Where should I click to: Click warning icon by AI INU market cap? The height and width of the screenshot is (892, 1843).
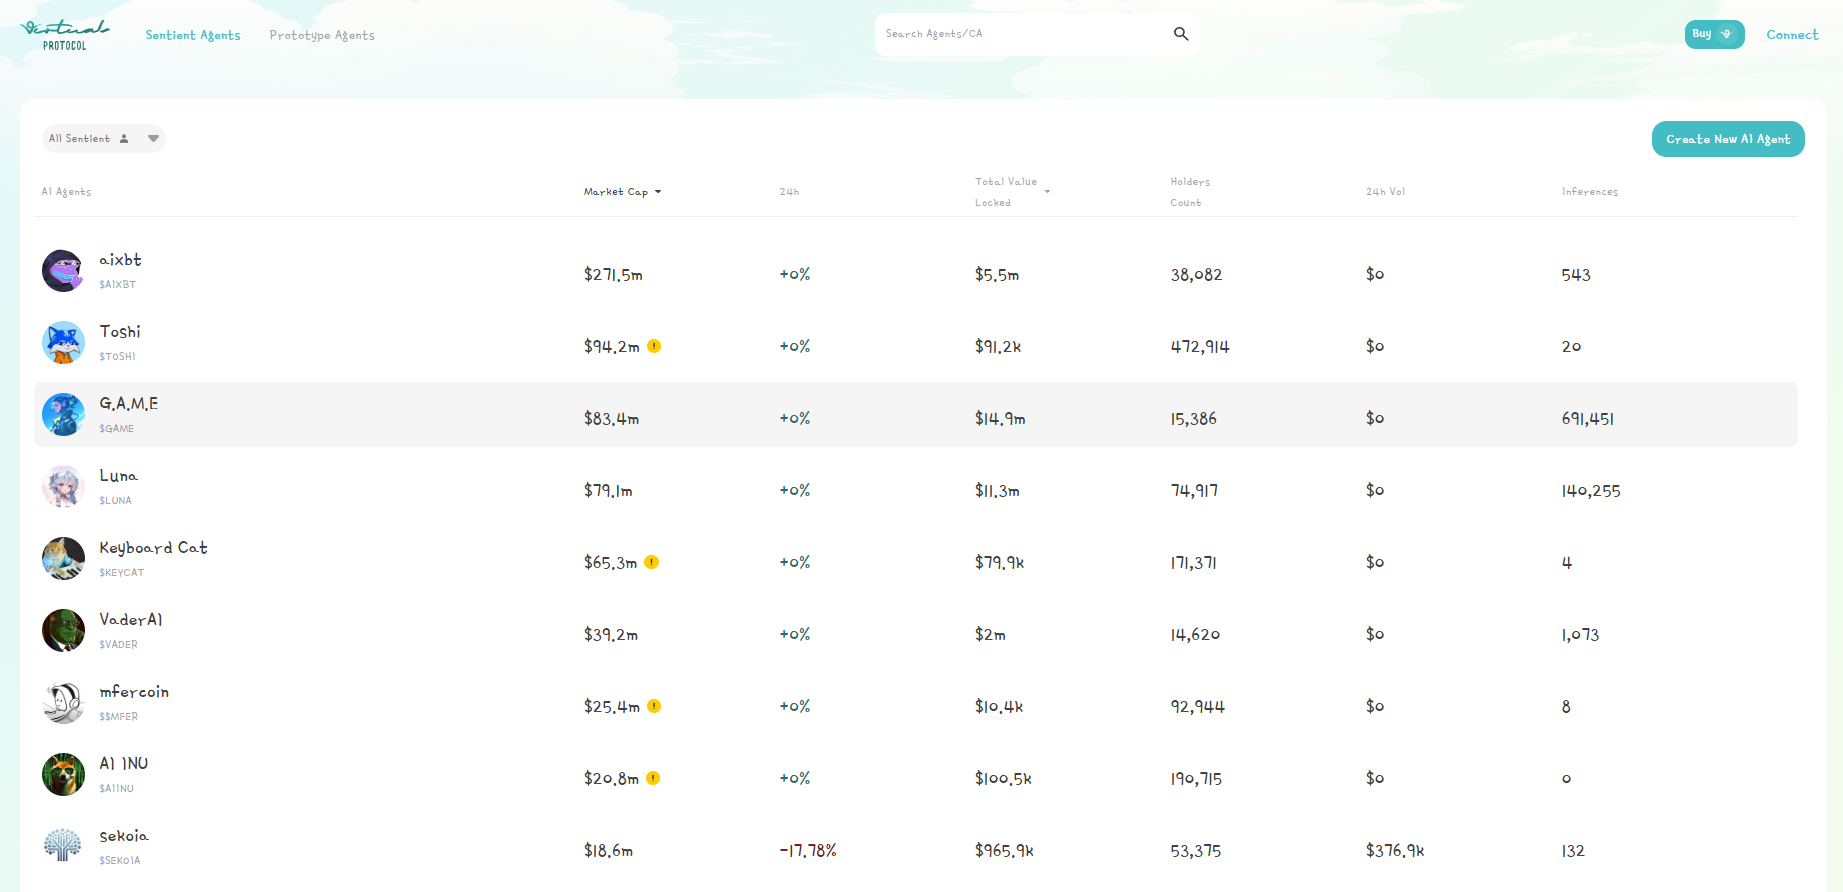(653, 778)
